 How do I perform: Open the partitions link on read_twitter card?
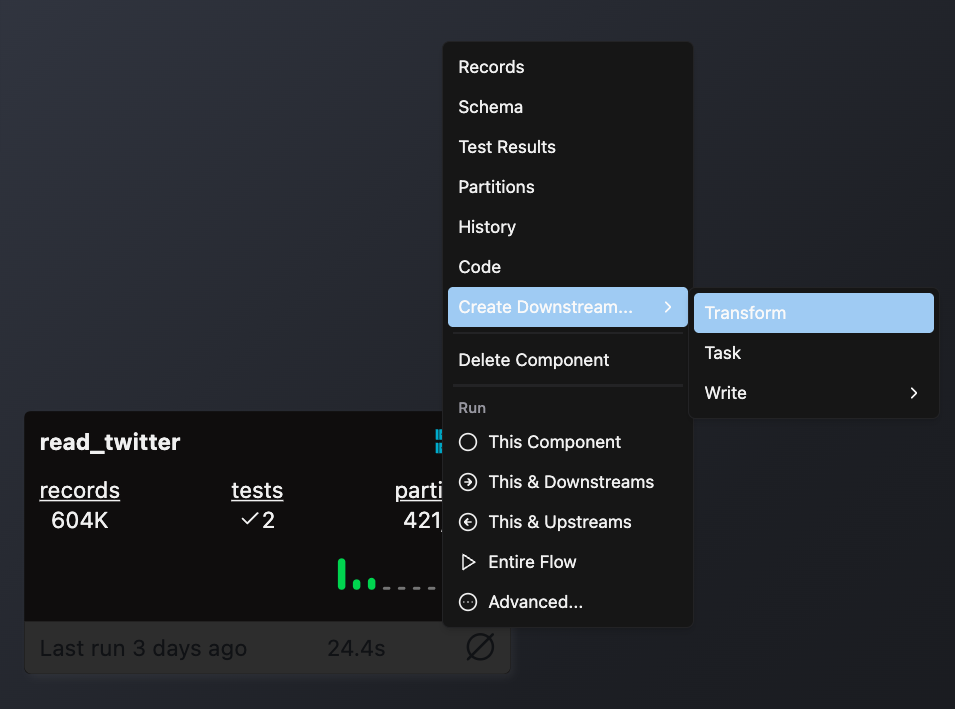click(x=418, y=490)
